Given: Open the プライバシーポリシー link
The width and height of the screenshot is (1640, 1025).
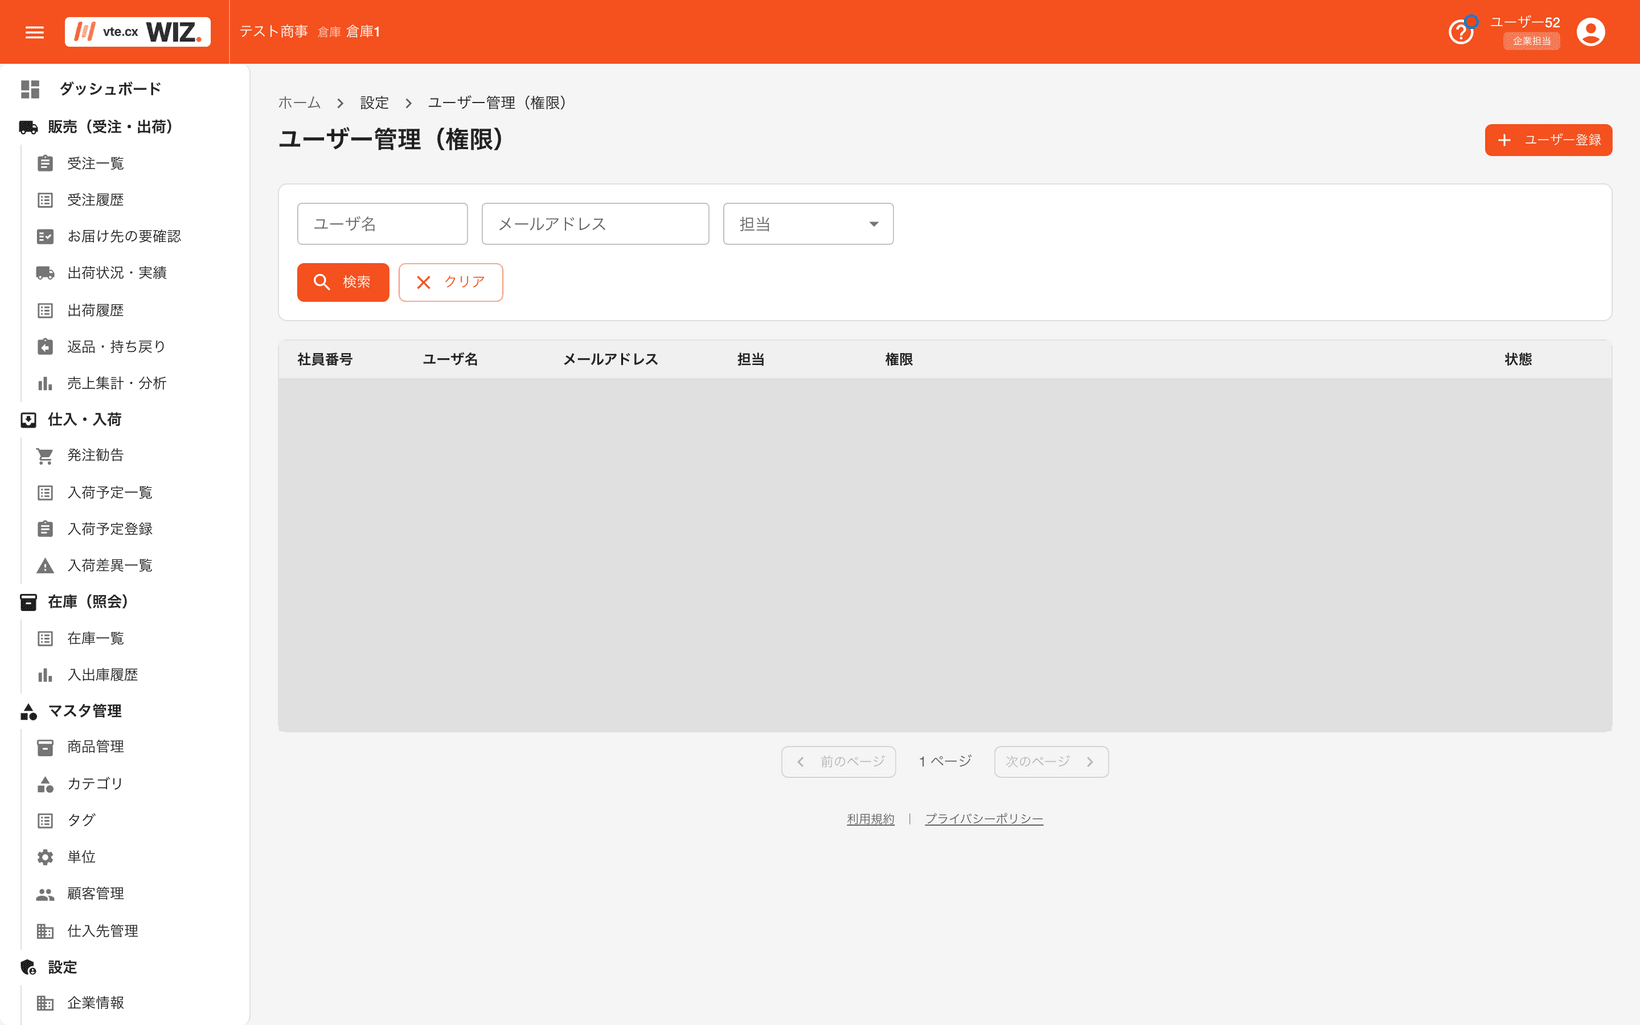Looking at the screenshot, I should [984, 819].
